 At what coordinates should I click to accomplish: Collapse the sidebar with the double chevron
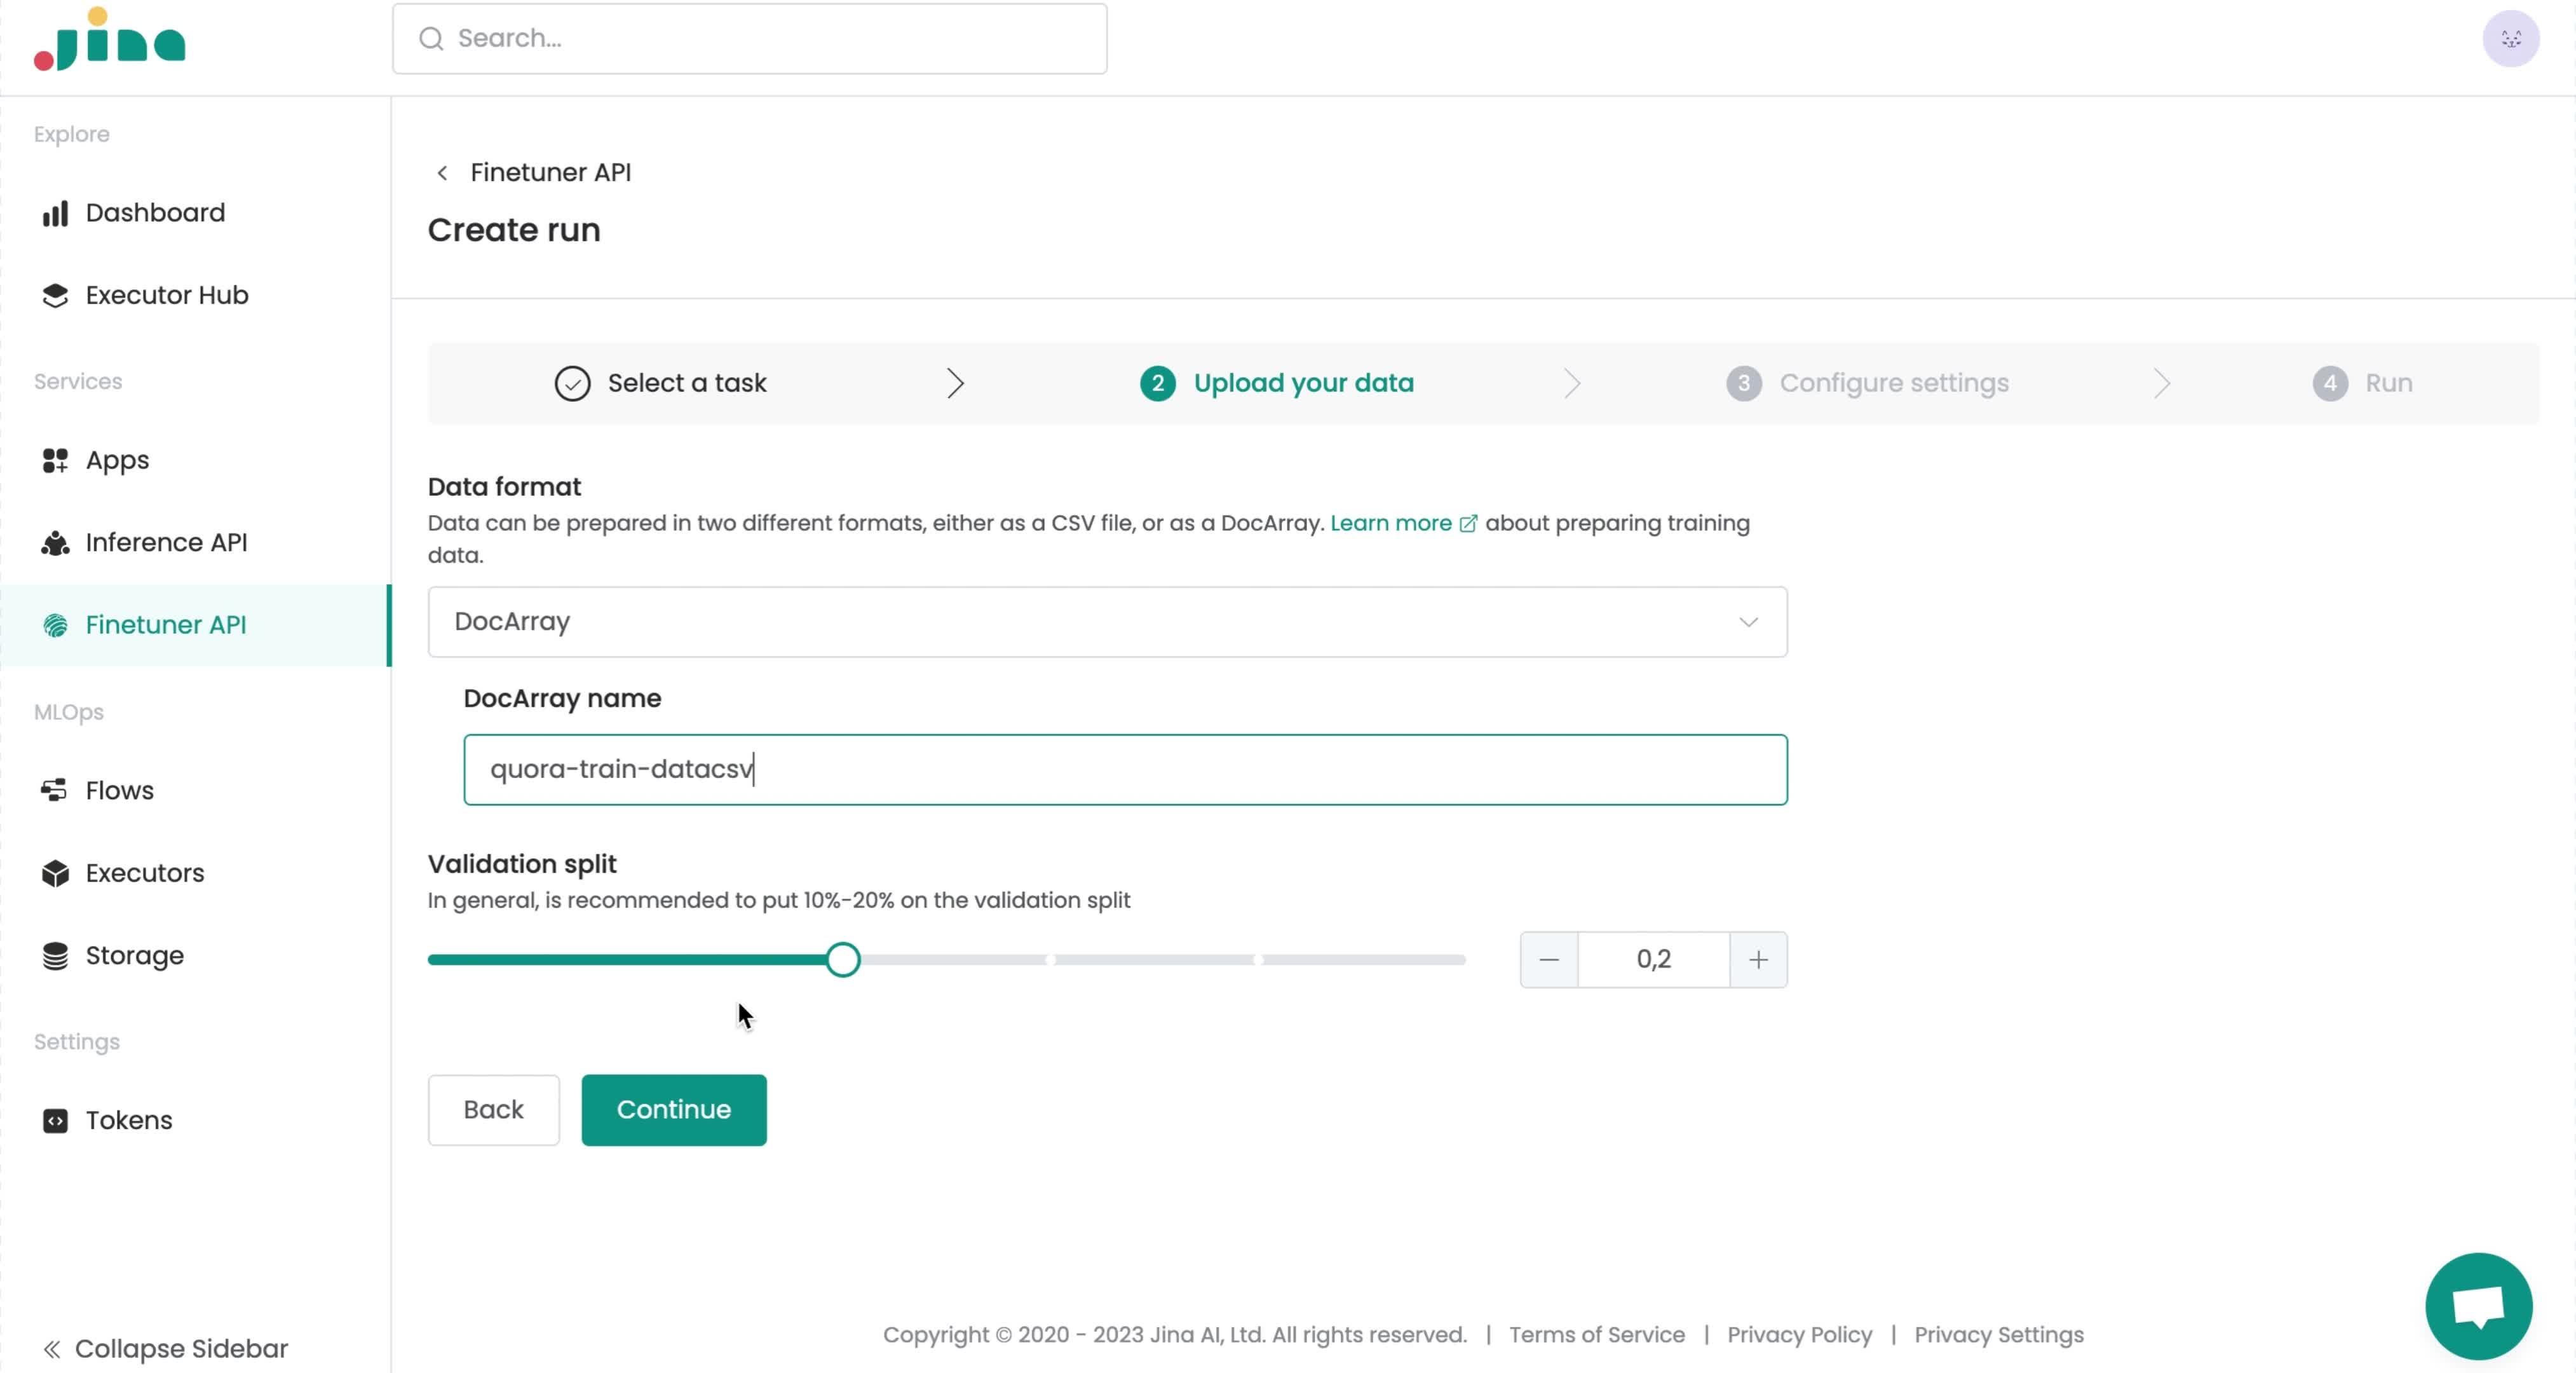pos(52,1349)
